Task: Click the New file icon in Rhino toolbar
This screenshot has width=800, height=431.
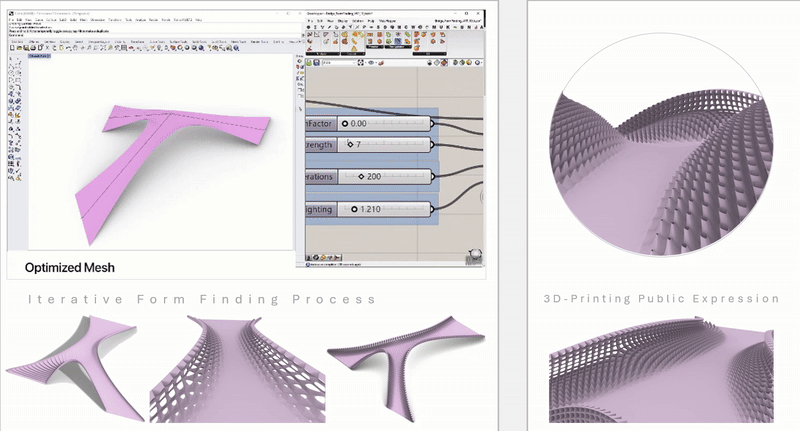Action: pos(13,48)
